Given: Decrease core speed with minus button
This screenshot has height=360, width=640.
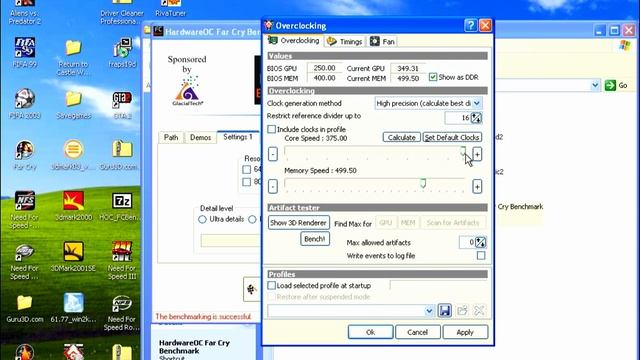Looking at the screenshot, I should click(x=273, y=154).
